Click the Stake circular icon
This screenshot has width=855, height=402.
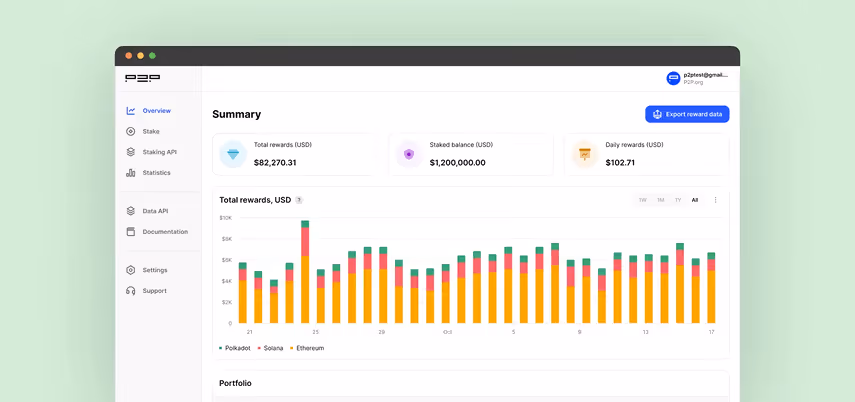[x=131, y=131]
